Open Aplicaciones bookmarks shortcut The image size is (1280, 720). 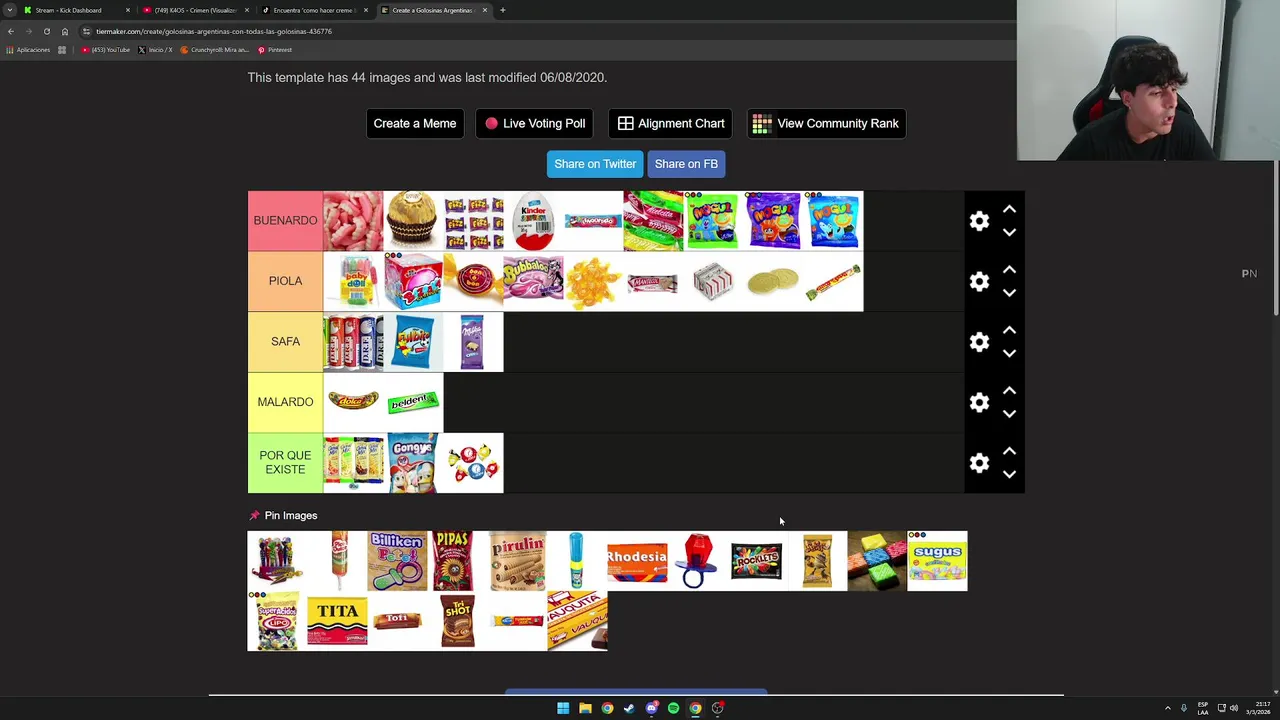point(28,50)
